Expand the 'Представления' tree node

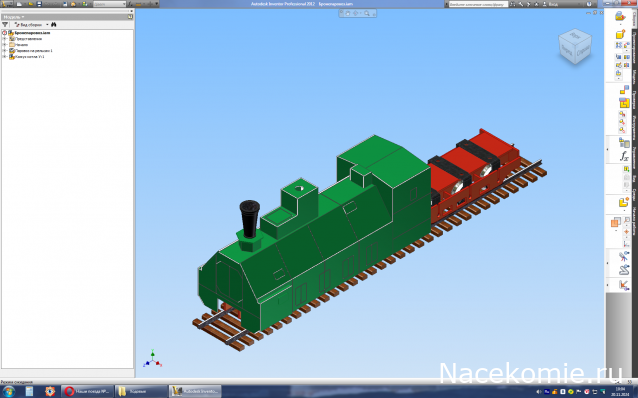point(5,39)
